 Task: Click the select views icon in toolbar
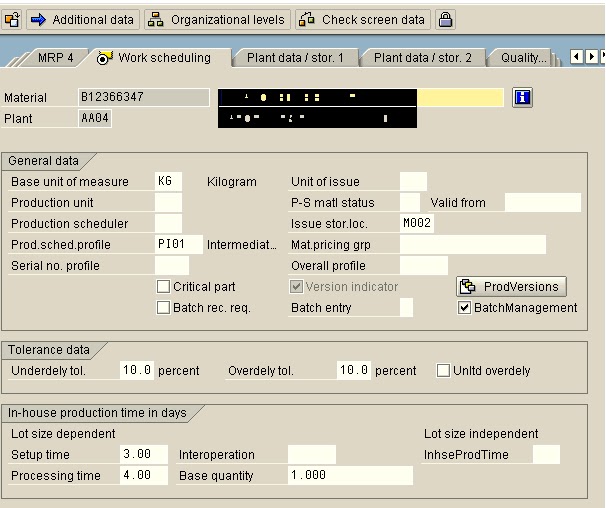pos(12,19)
